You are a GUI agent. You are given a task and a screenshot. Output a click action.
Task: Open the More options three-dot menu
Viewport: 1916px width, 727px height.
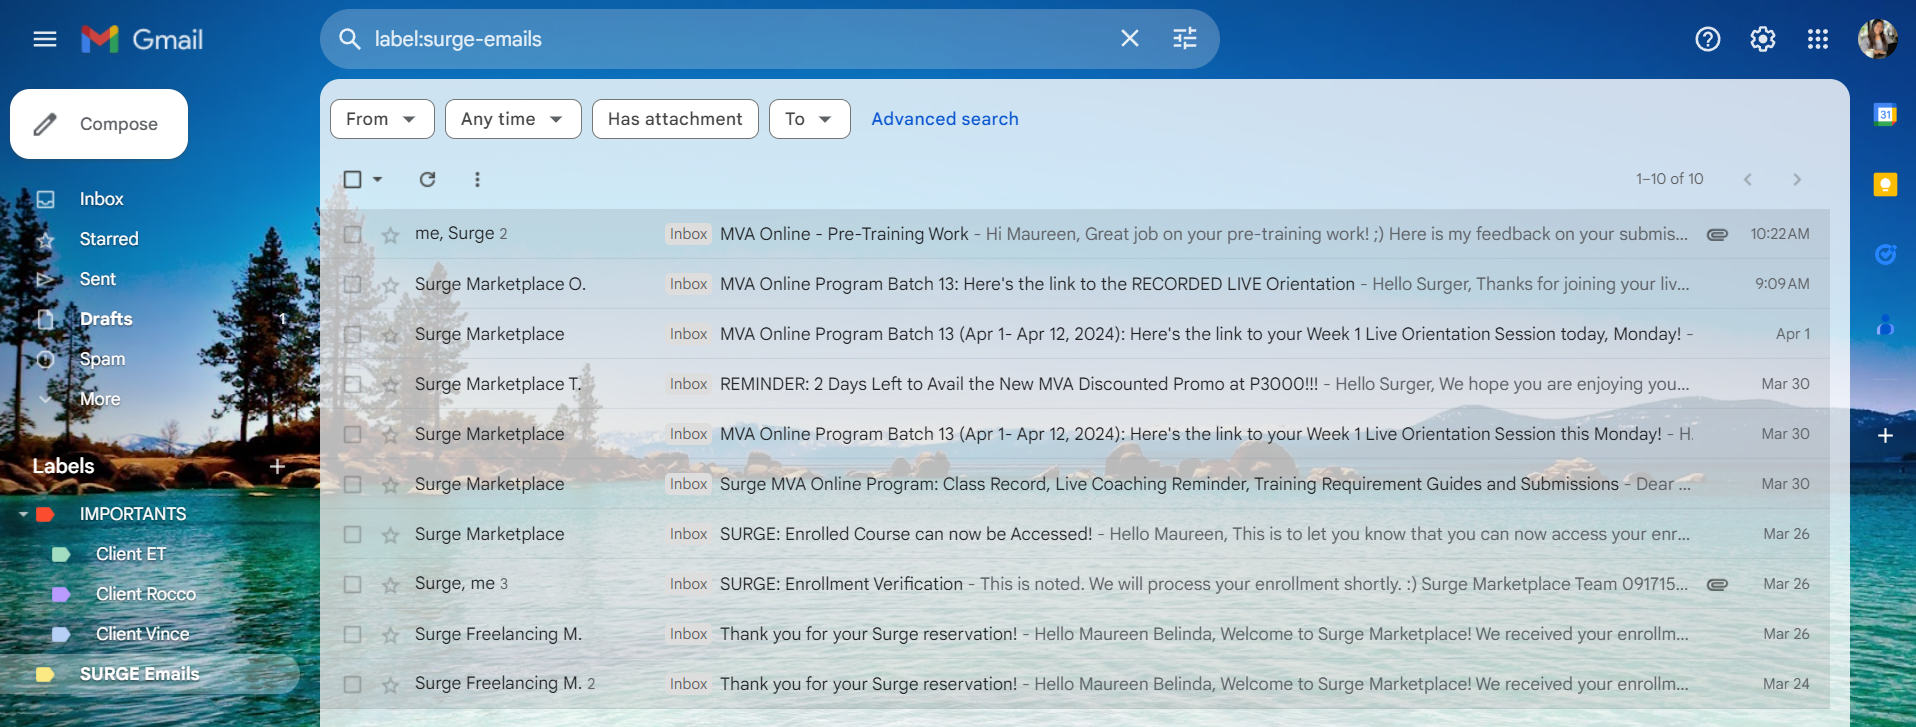(x=477, y=179)
